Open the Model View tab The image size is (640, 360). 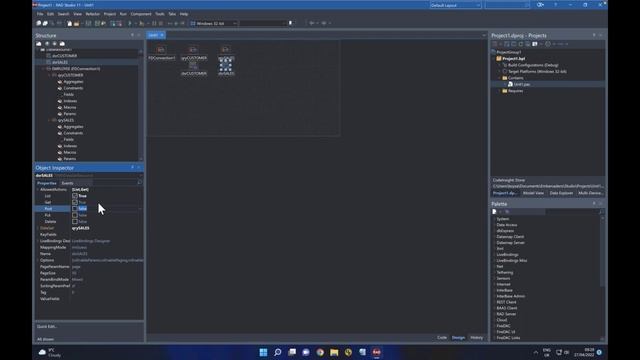[533, 193]
